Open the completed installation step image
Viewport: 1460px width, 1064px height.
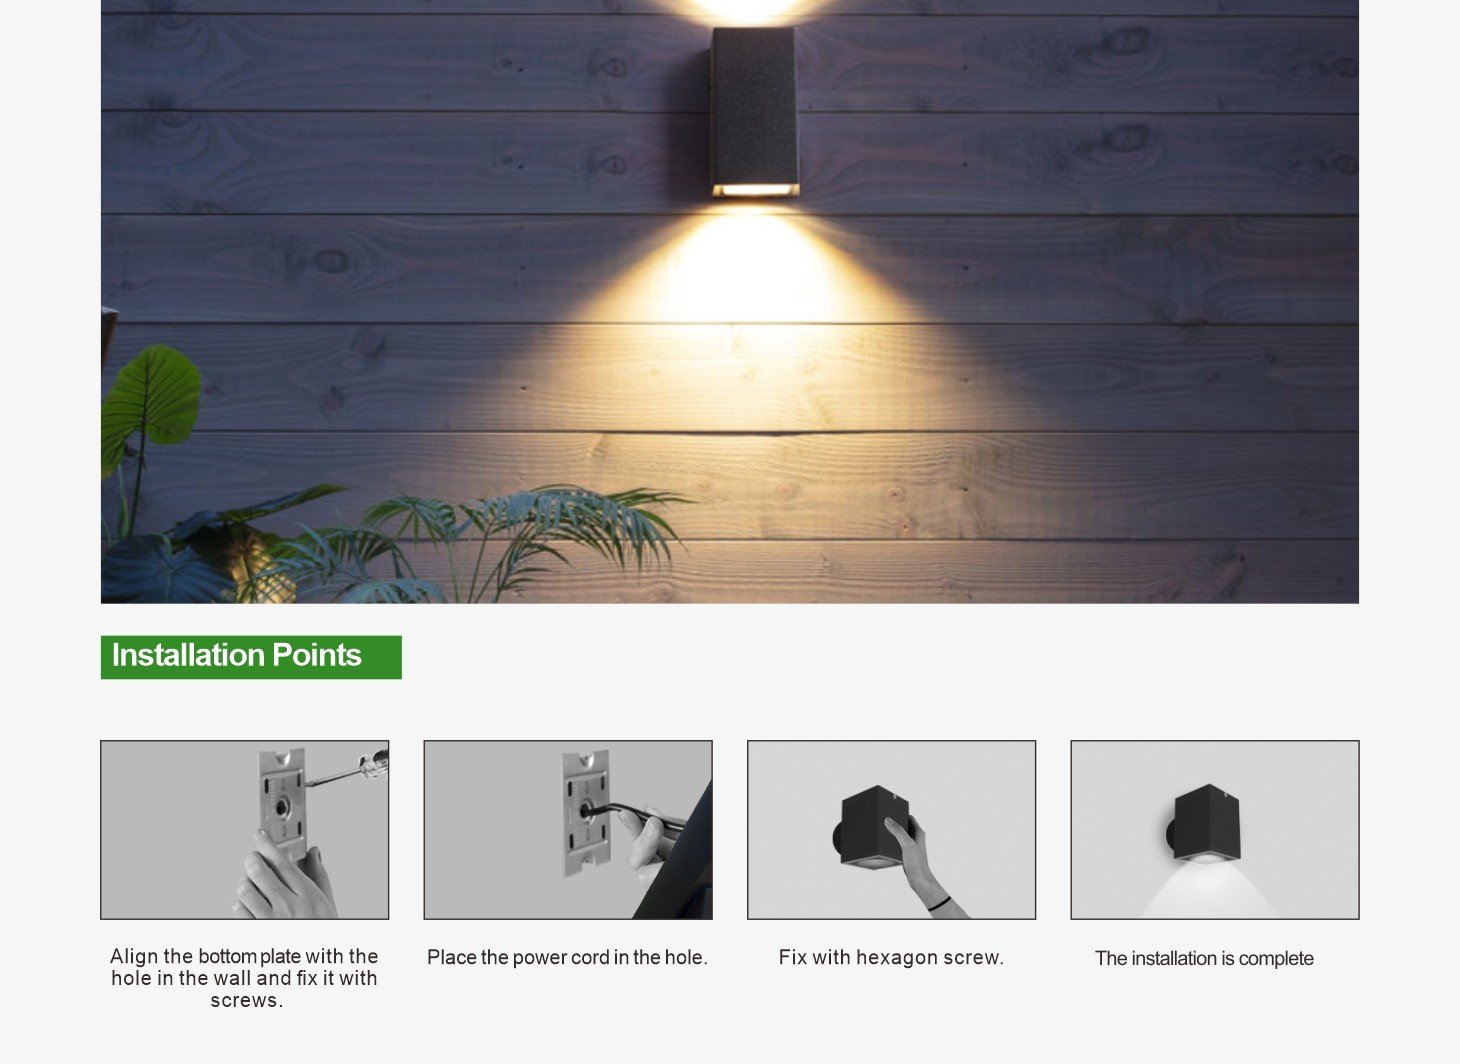(1215, 829)
